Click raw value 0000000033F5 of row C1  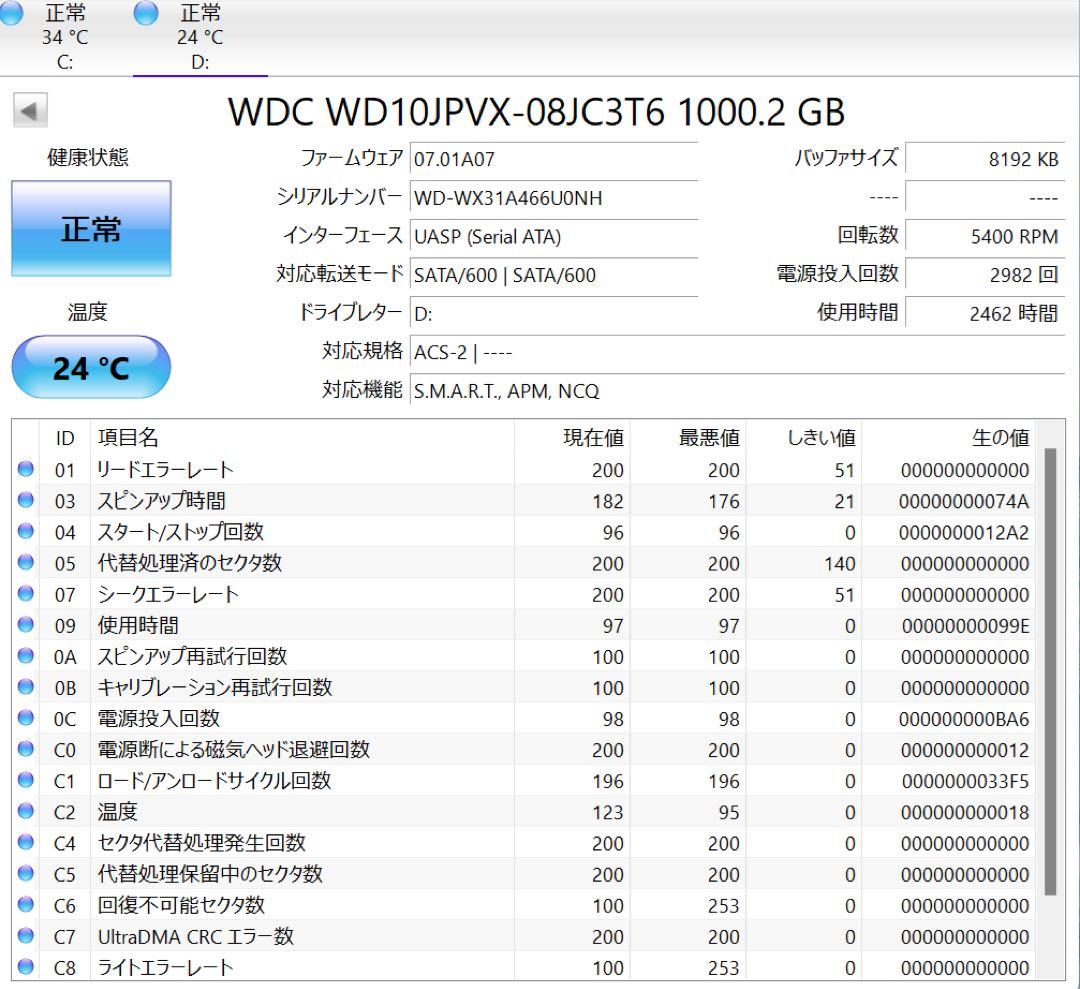click(966, 781)
